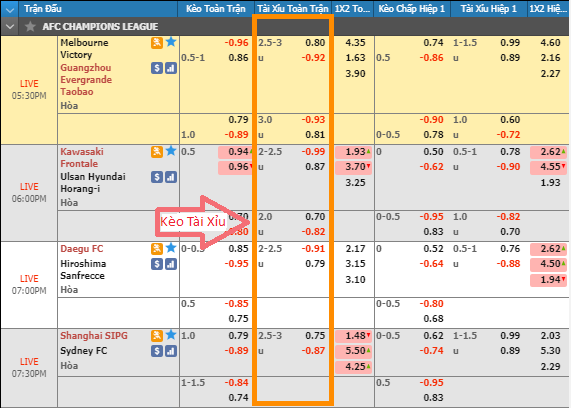The height and width of the screenshot is (408, 571).
Task: Open dollar icon beside Hiroshima Sanfrecce
Action: point(157,264)
